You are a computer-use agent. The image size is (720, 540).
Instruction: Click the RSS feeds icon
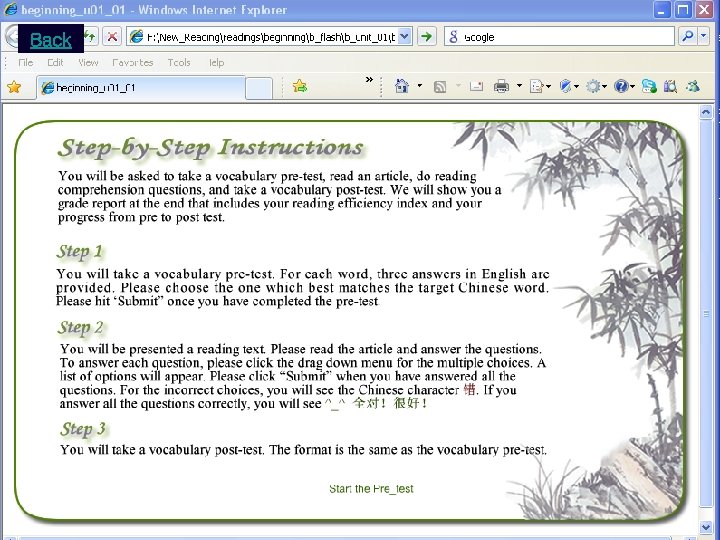tap(439, 86)
